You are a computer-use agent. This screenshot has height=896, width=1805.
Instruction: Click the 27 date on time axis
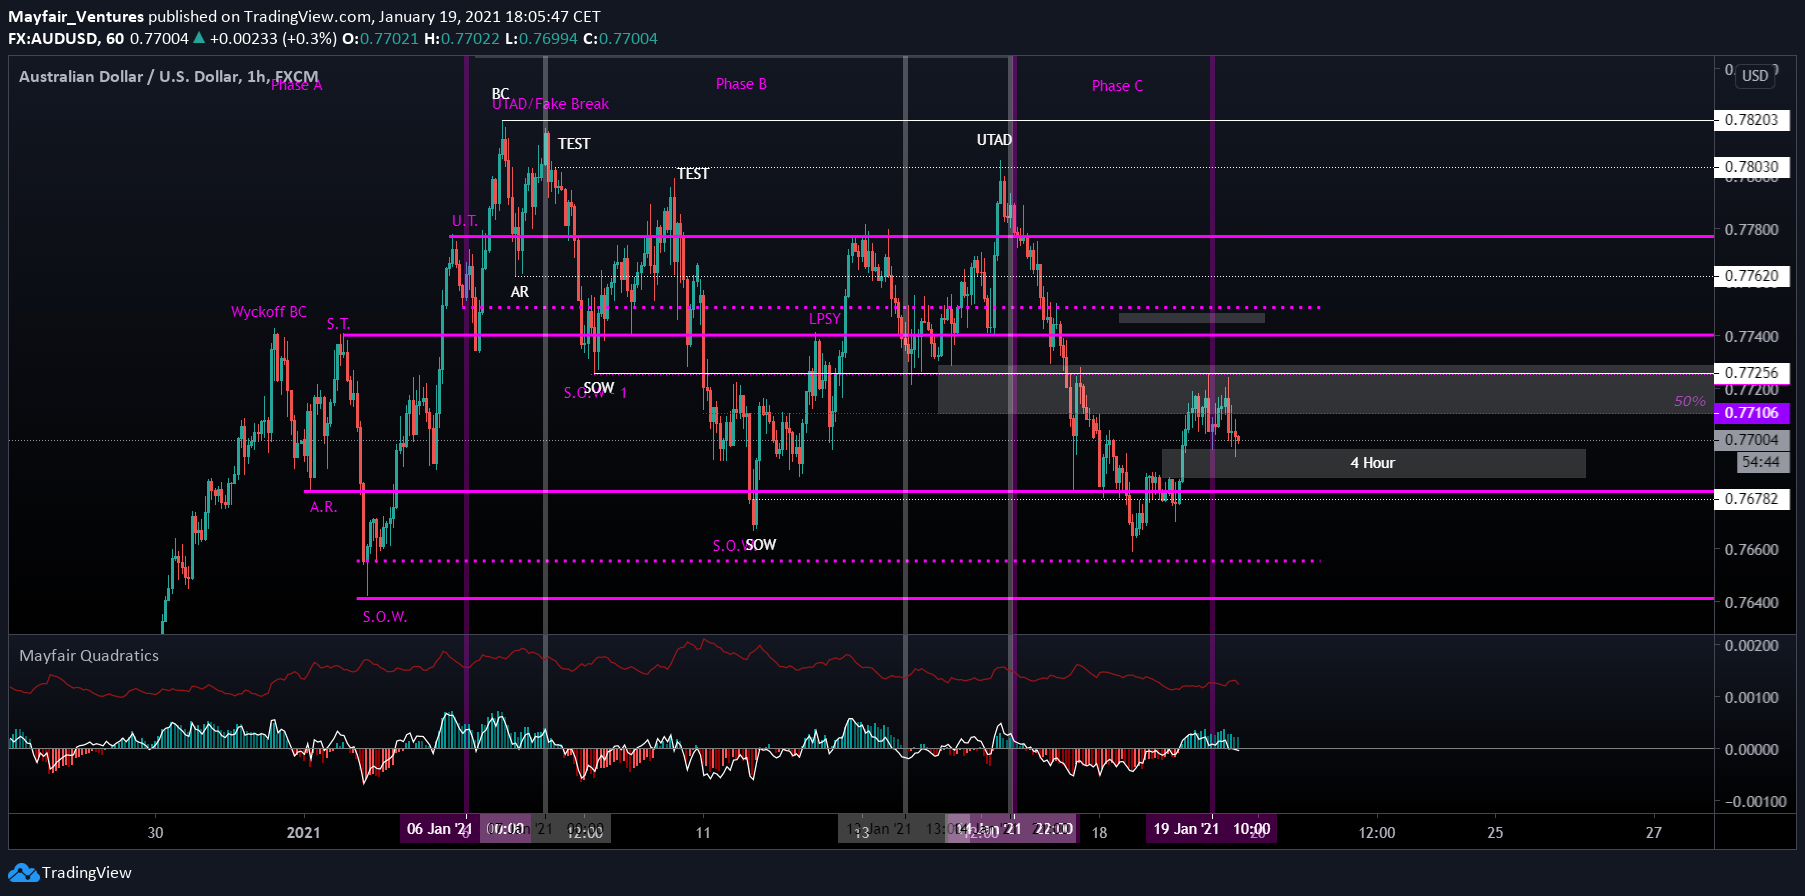point(1654,833)
